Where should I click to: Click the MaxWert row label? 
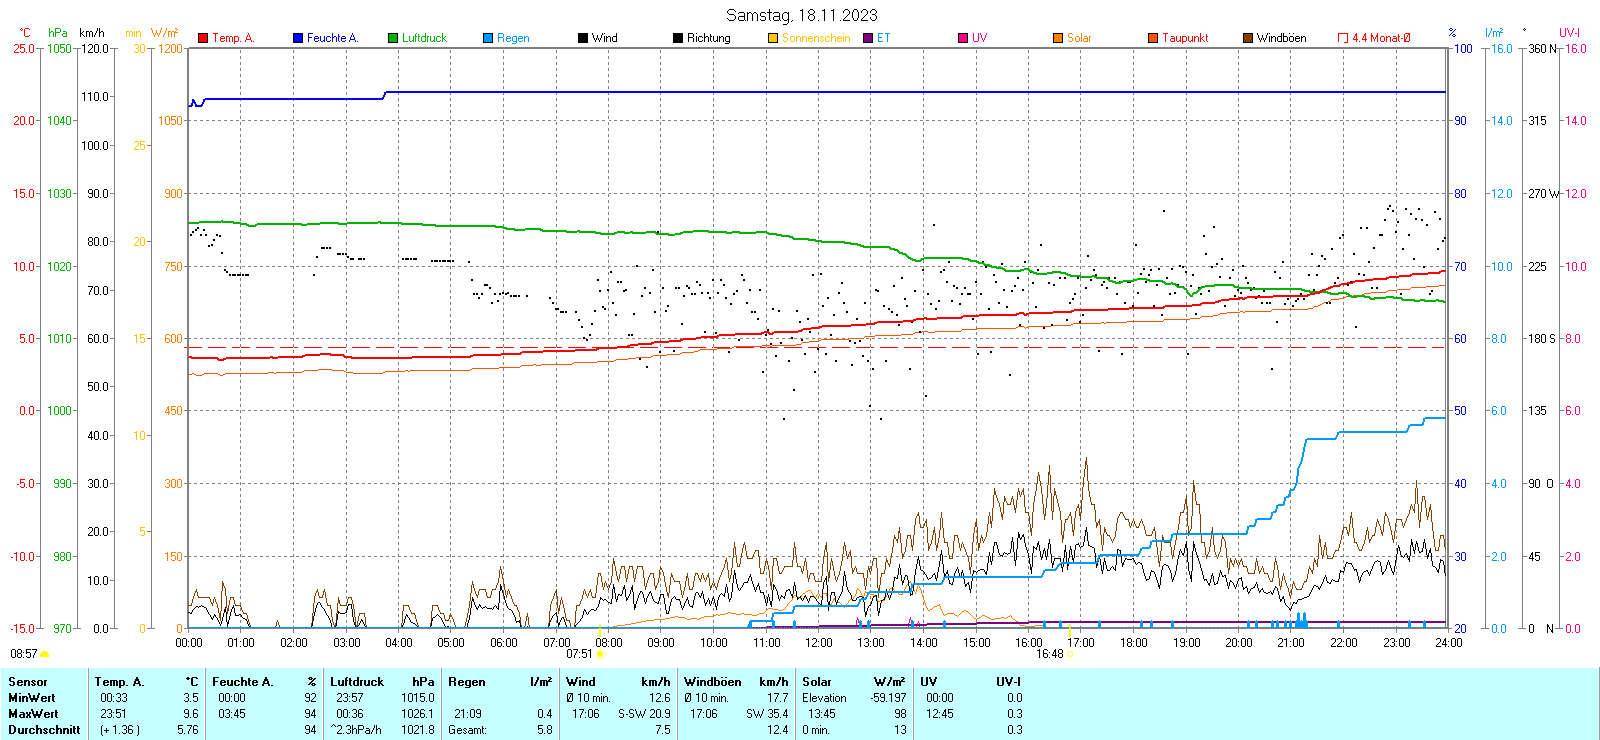coord(33,714)
